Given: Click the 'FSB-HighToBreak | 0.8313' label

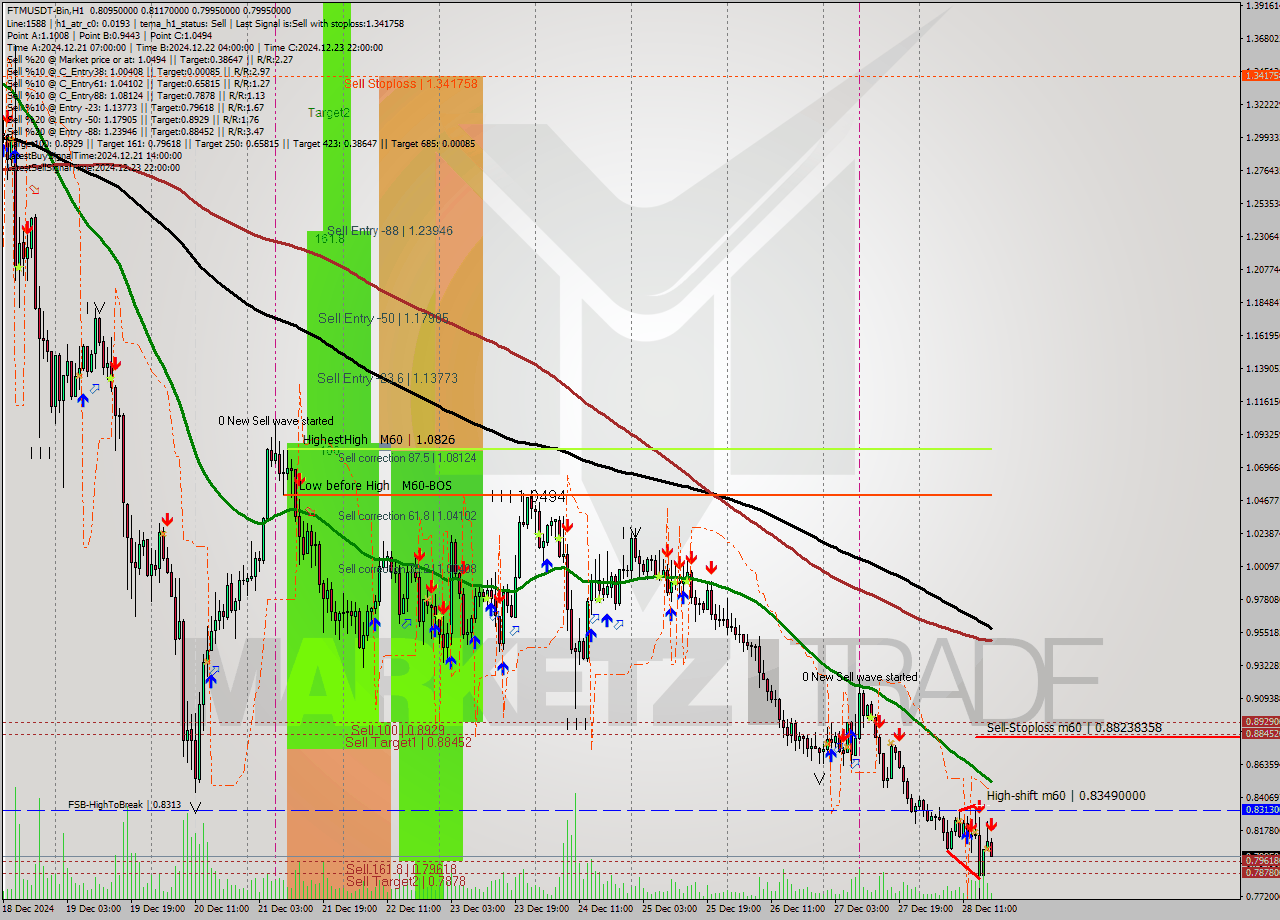Looking at the screenshot, I should (125, 804).
